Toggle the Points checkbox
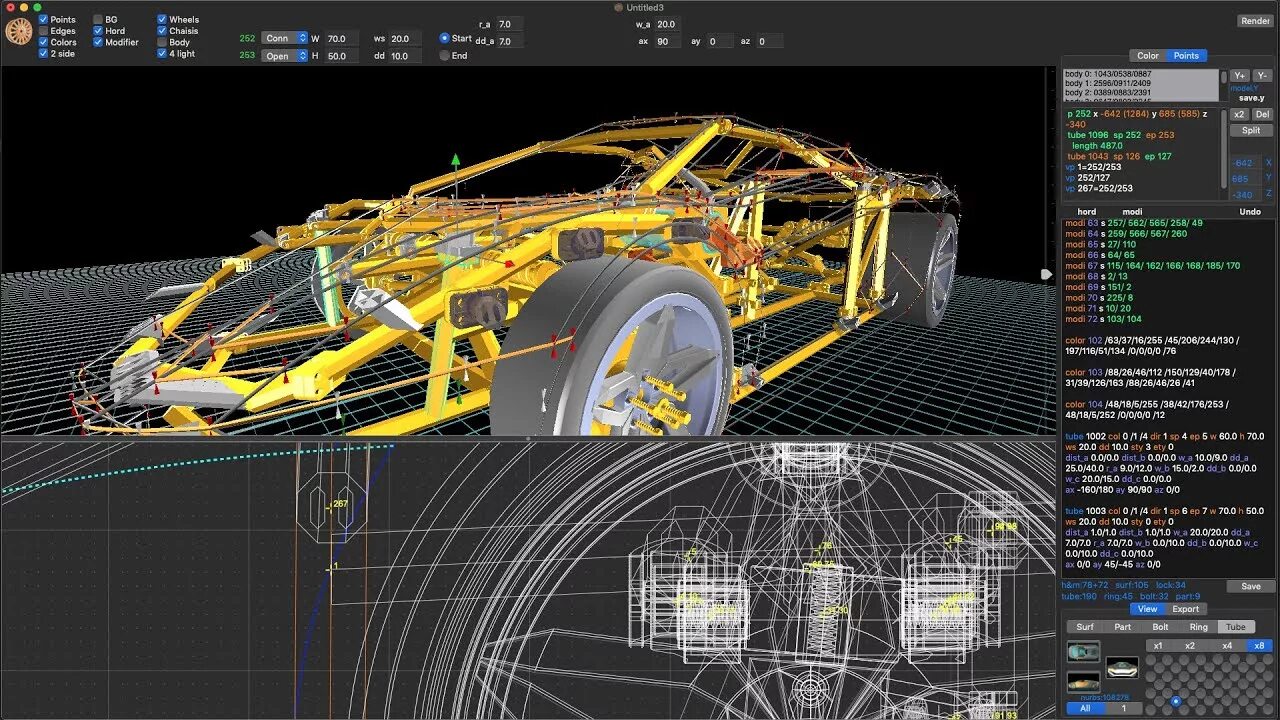The height and width of the screenshot is (720, 1280). click(x=43, y=19)
